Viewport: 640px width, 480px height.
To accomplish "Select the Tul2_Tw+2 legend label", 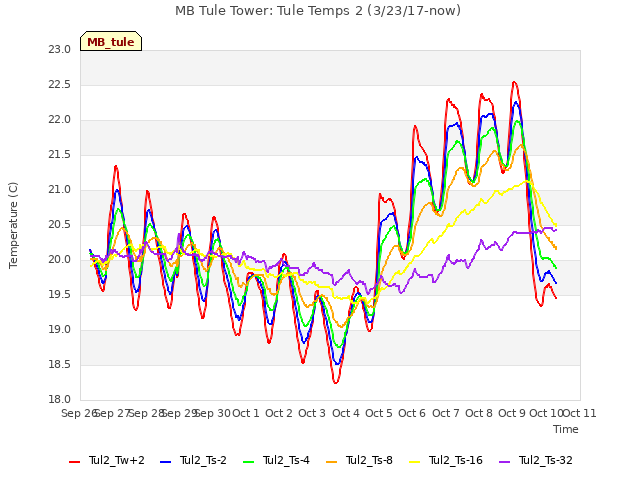I will click(117, 460).
